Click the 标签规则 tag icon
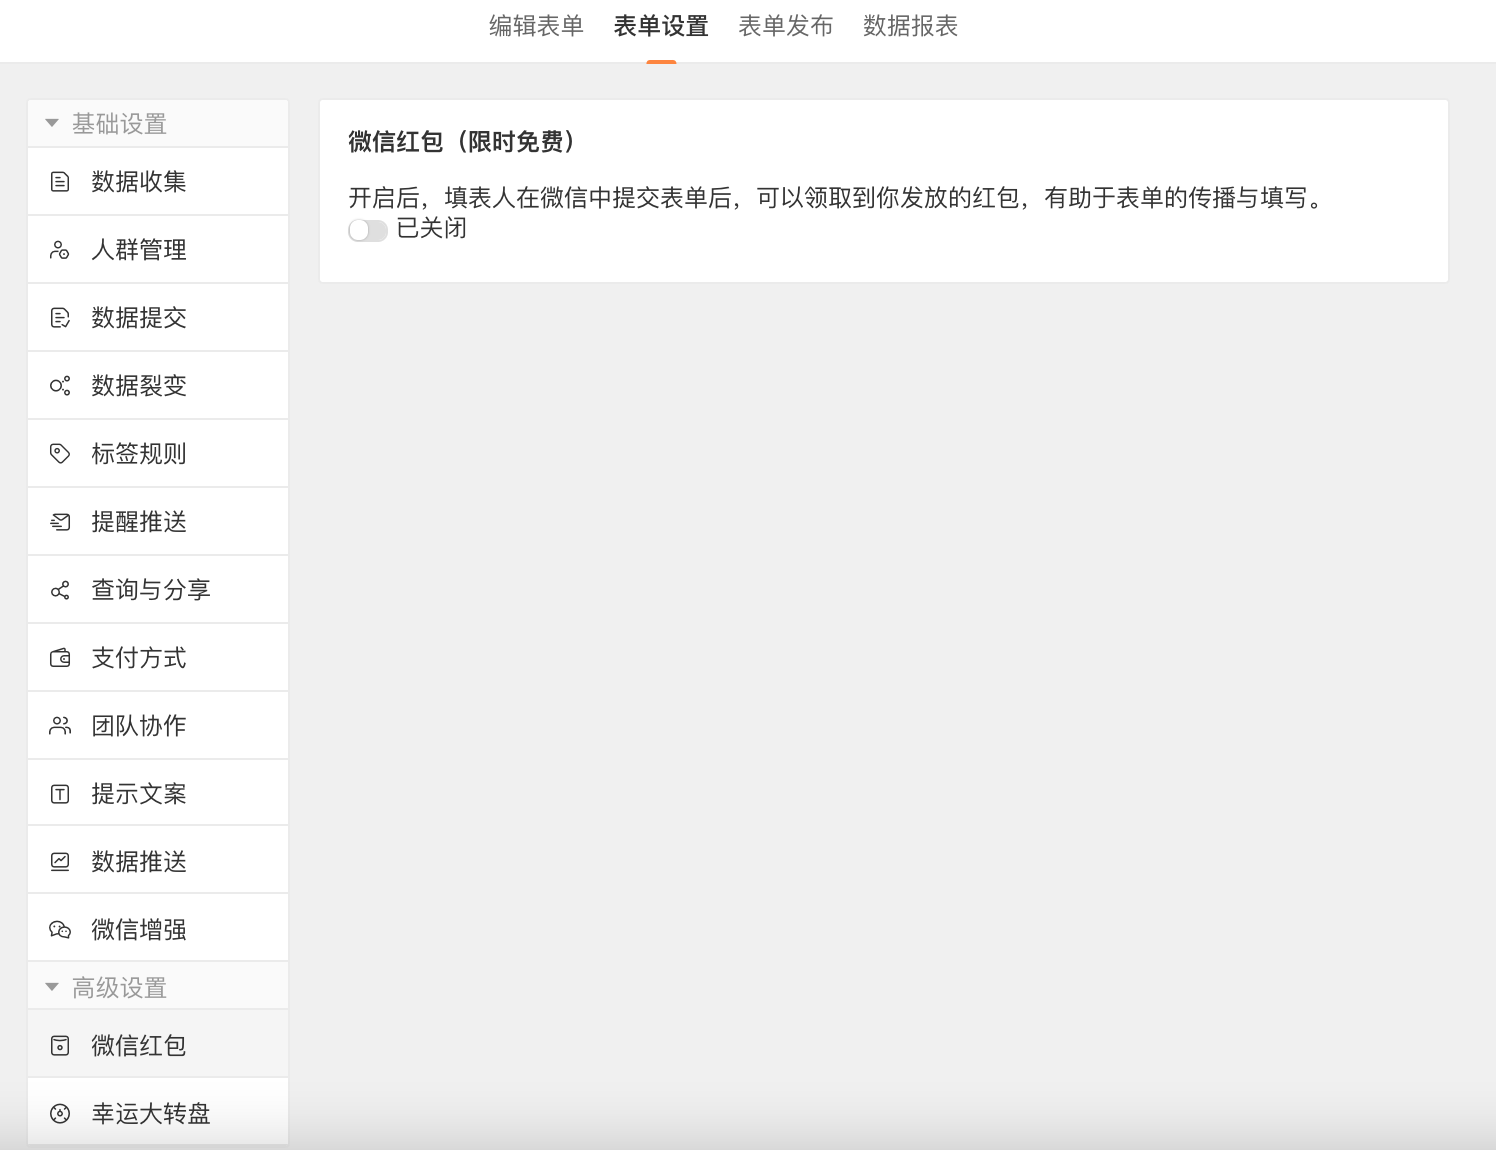 [60, 454]
